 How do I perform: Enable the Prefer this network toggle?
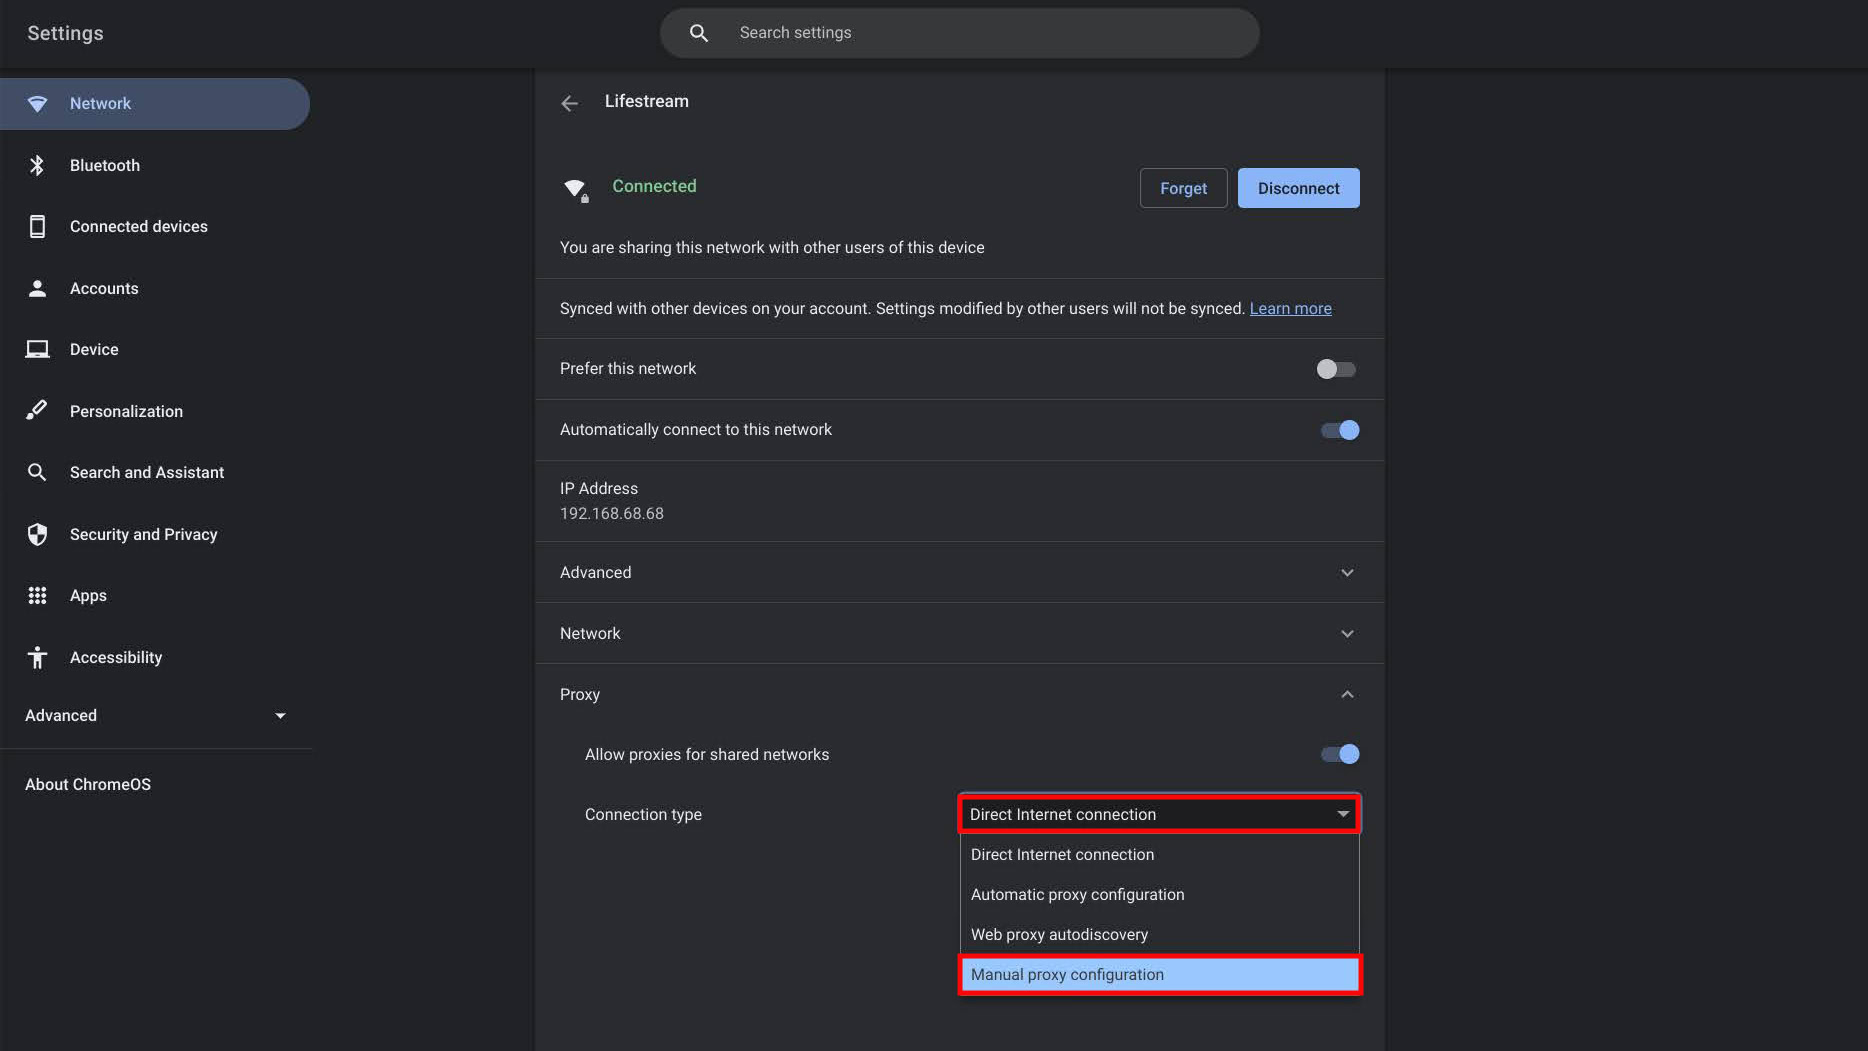1336,369
